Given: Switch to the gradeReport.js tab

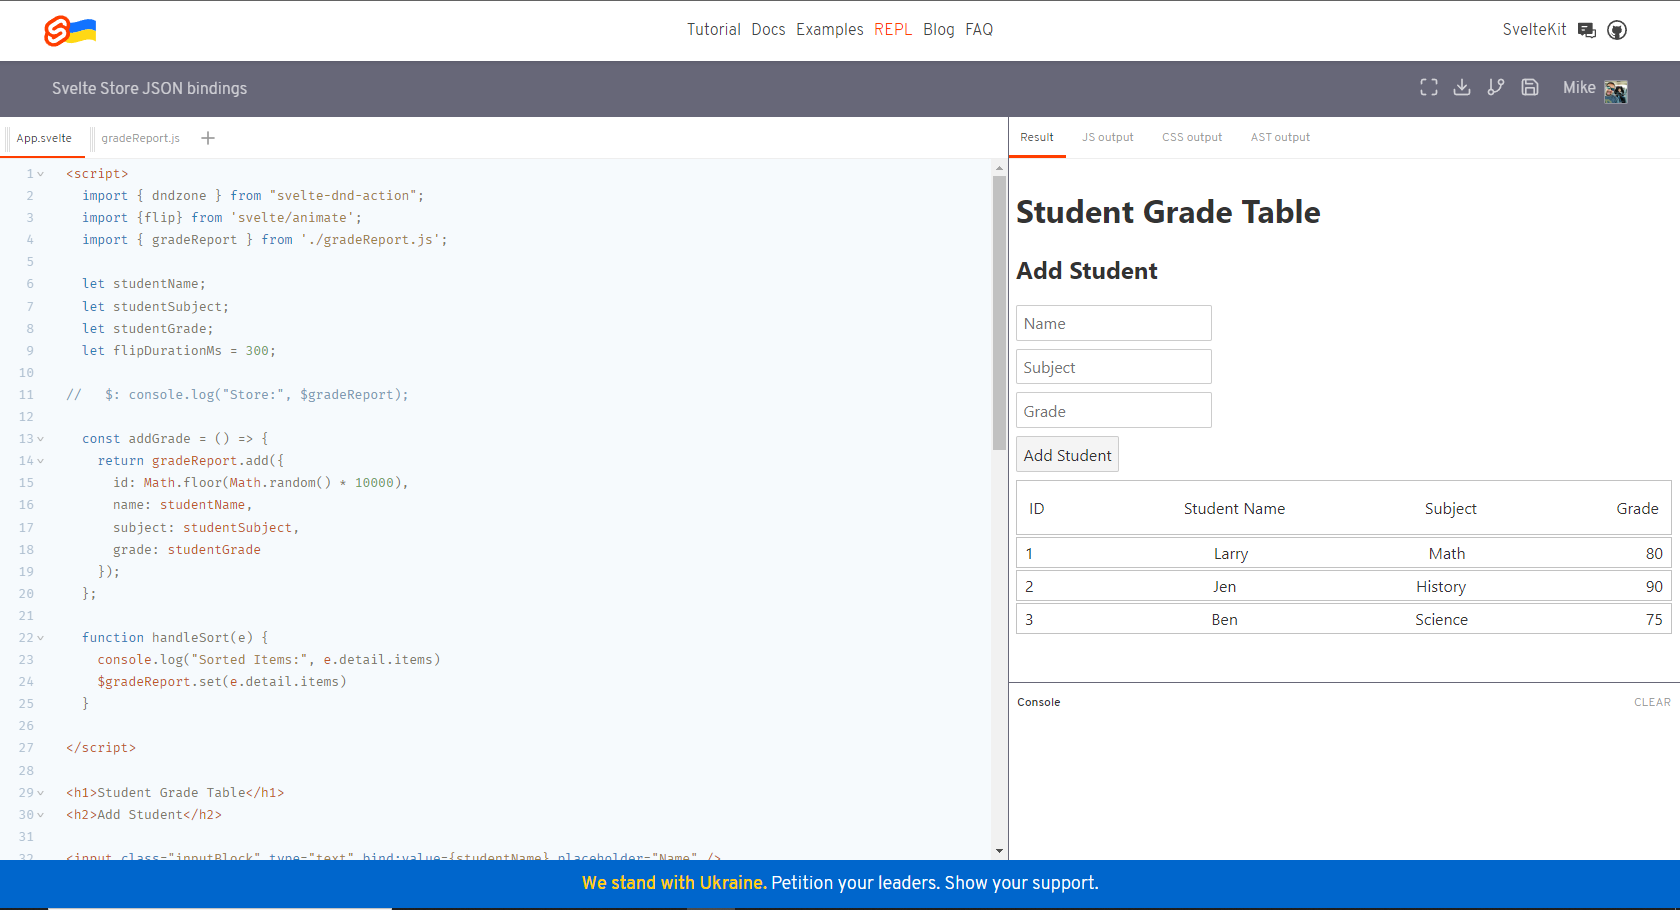Looking at the screenshot, I should pos(140,138).
